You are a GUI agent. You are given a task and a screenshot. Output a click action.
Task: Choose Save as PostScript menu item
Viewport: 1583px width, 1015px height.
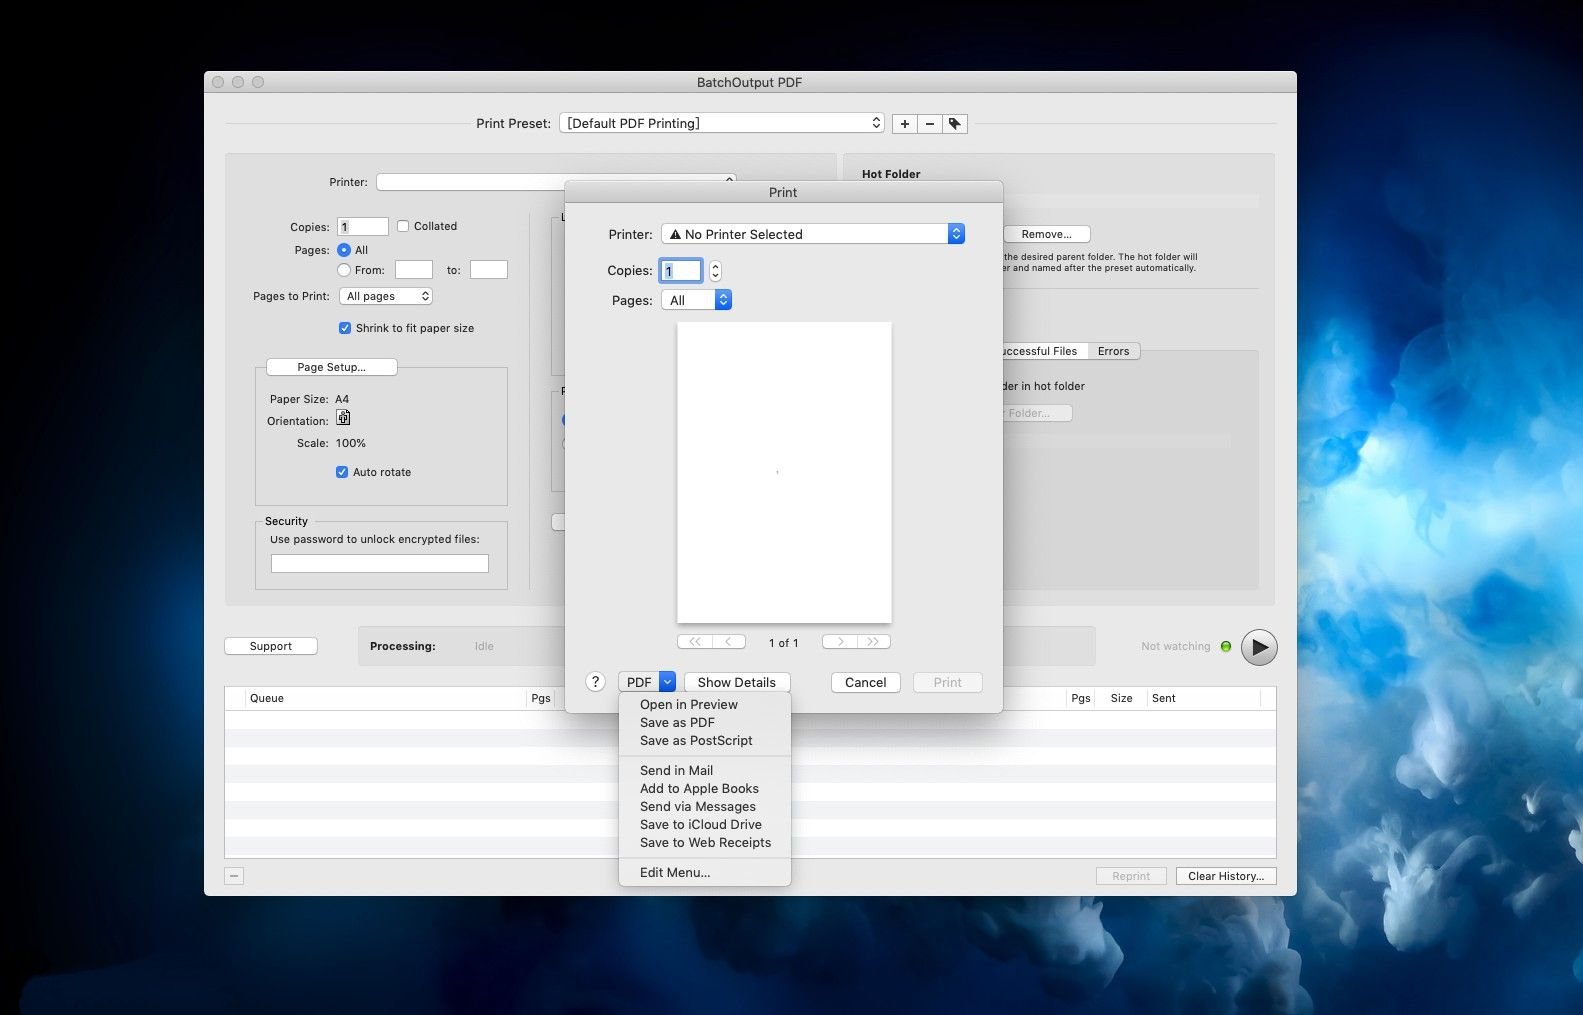(696, 741)
